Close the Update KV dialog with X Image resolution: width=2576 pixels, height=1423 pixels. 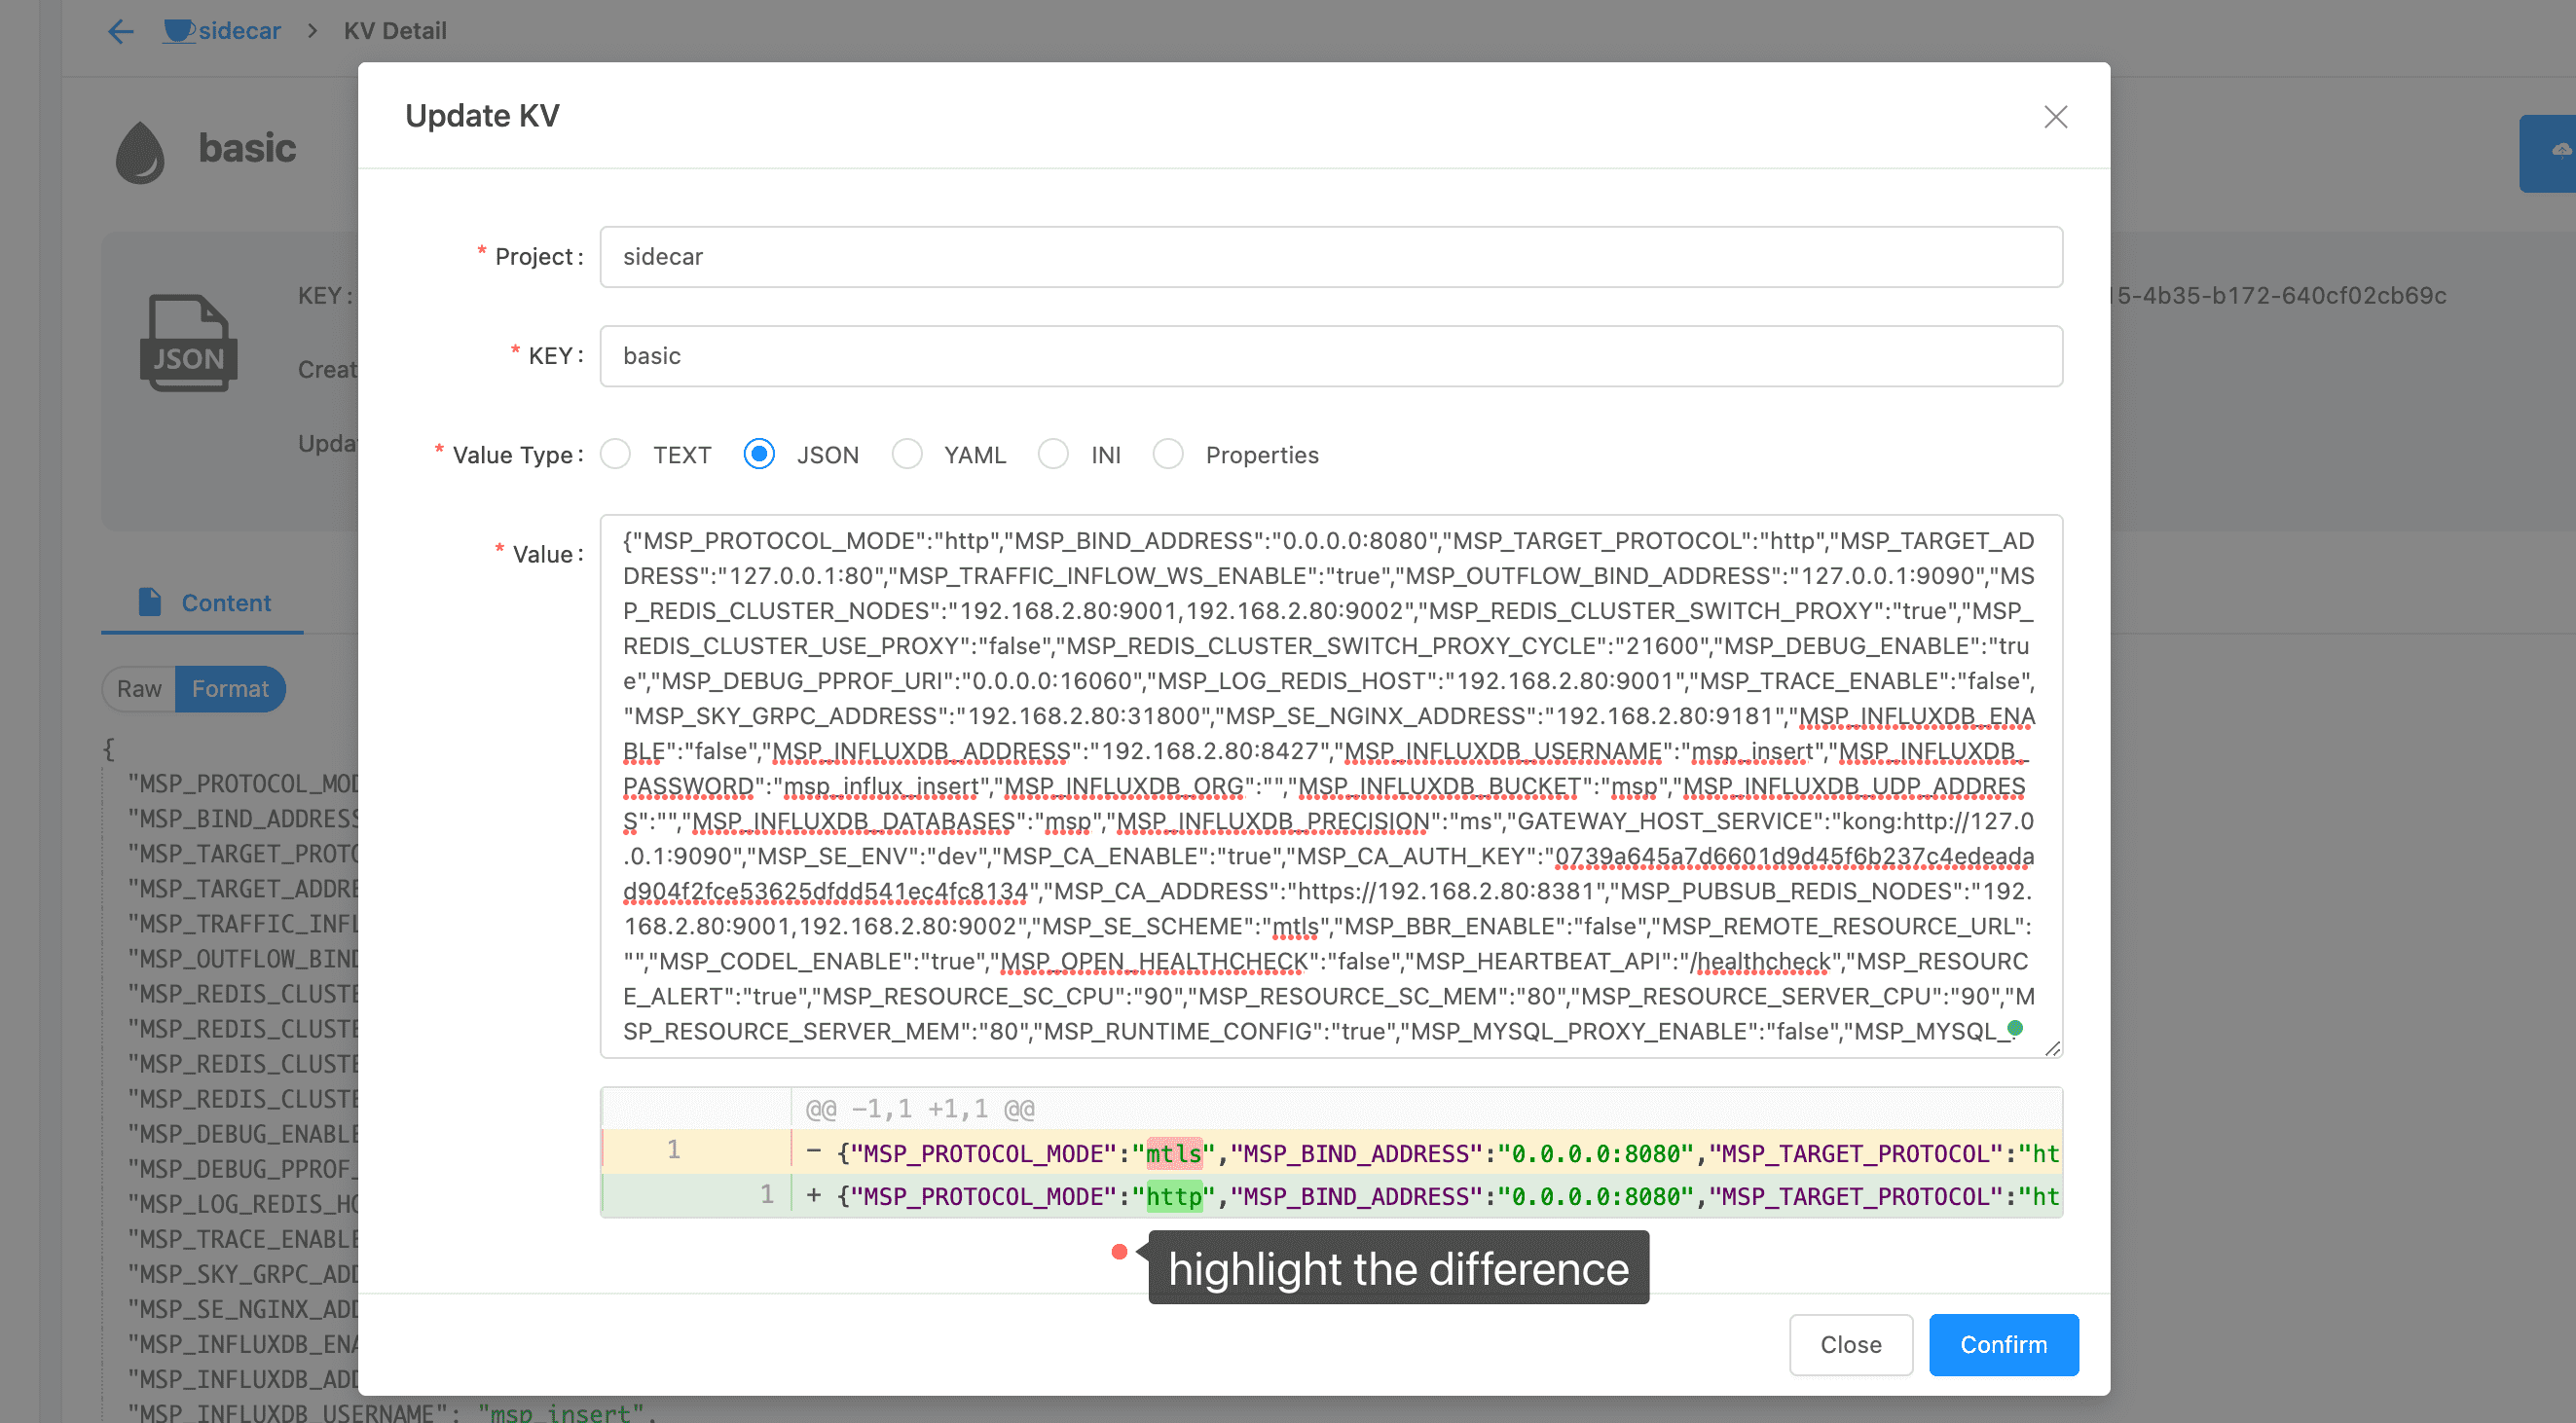2055,117
